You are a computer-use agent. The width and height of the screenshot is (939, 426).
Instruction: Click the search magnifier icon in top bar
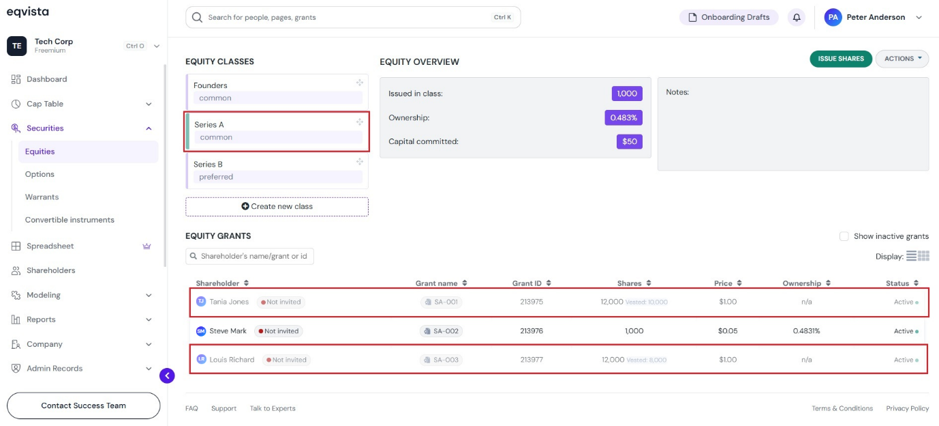tap(196, 17)
